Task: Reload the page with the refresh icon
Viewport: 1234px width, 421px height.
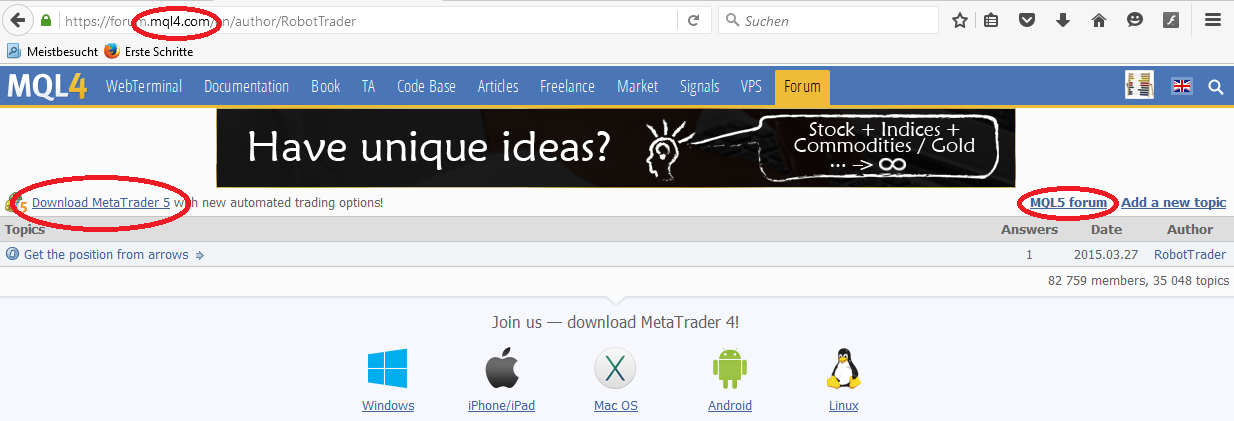Action: (692, 20)
